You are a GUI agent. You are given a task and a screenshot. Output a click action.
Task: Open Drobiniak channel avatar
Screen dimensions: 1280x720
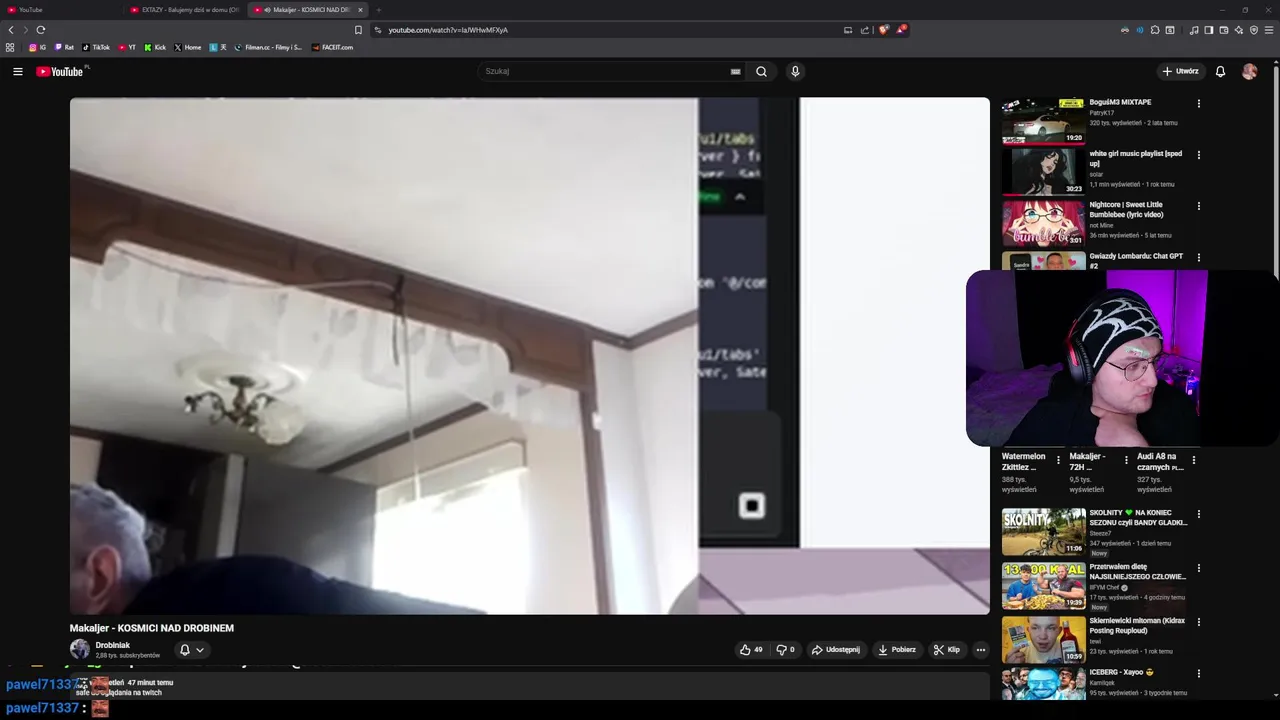point(80,649)
